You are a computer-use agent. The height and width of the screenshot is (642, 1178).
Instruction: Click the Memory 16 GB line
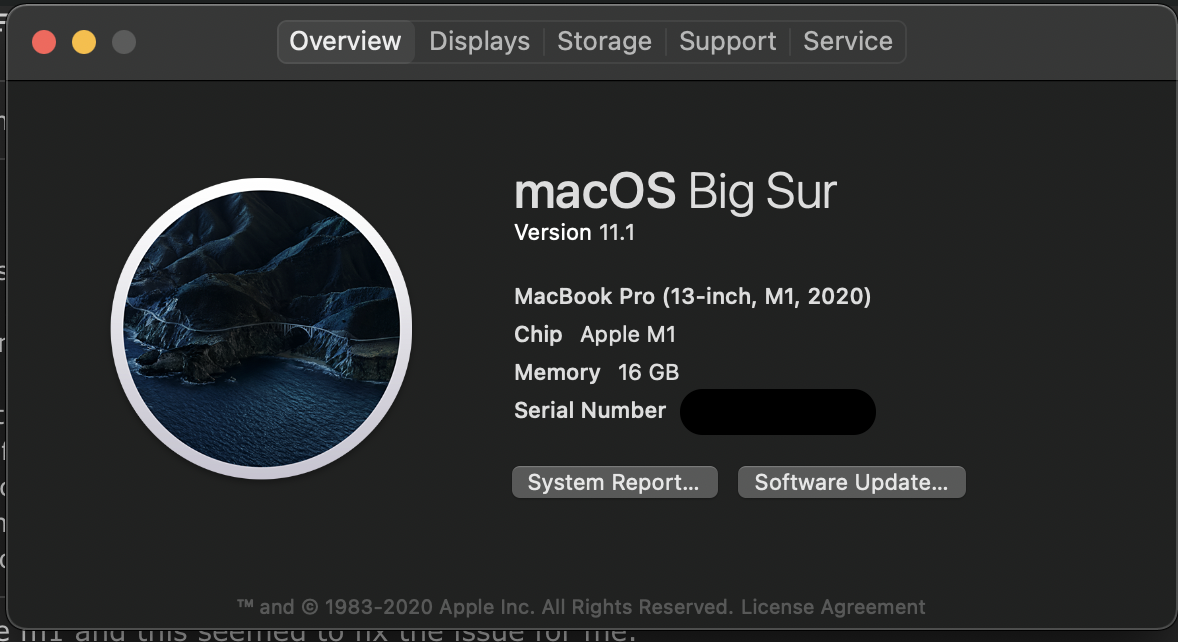coord(597,372)
